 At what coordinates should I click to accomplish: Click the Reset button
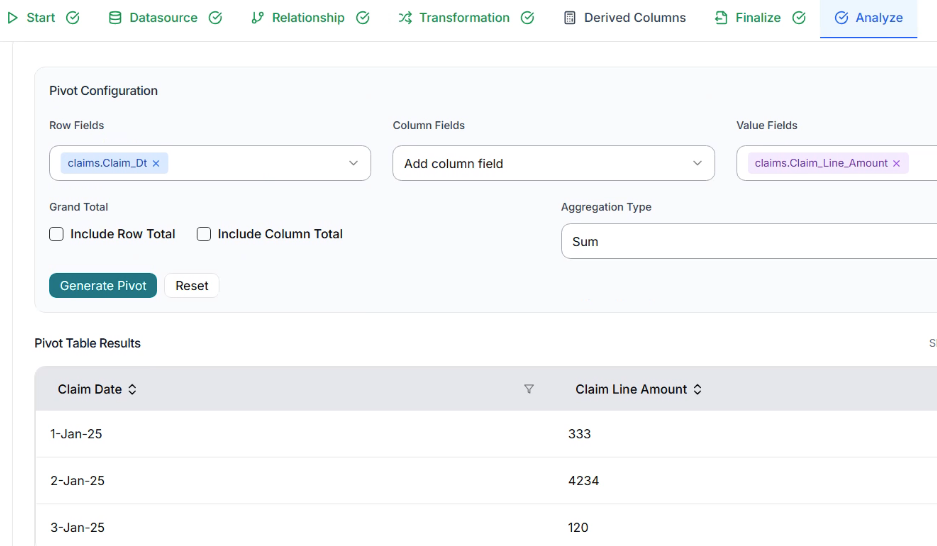click(192, 285)
